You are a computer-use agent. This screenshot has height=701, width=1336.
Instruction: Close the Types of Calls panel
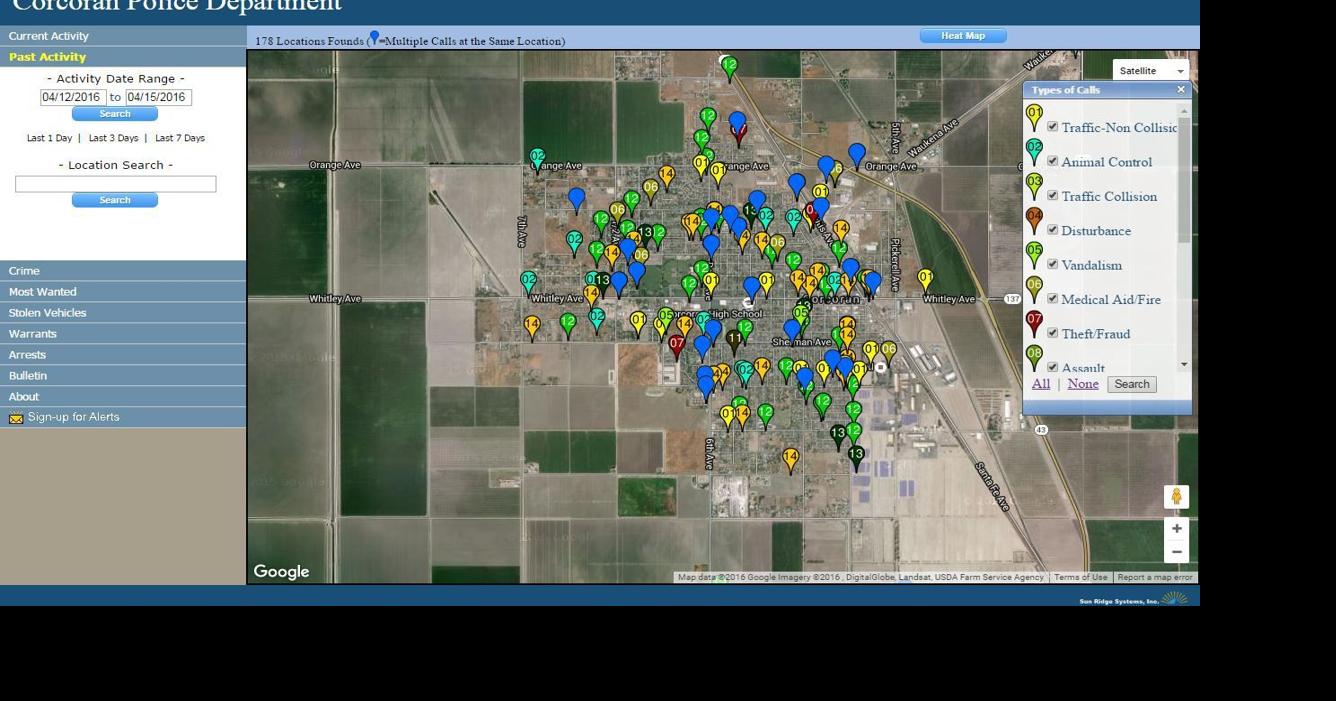coord(1180,90)
